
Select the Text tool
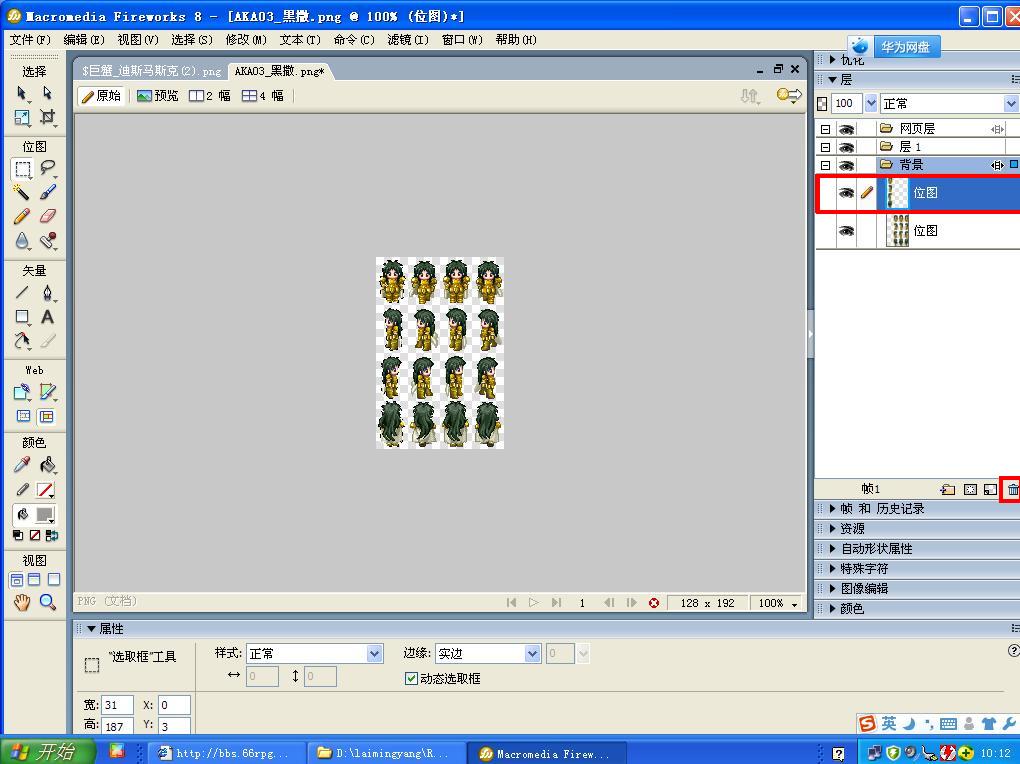47,317
